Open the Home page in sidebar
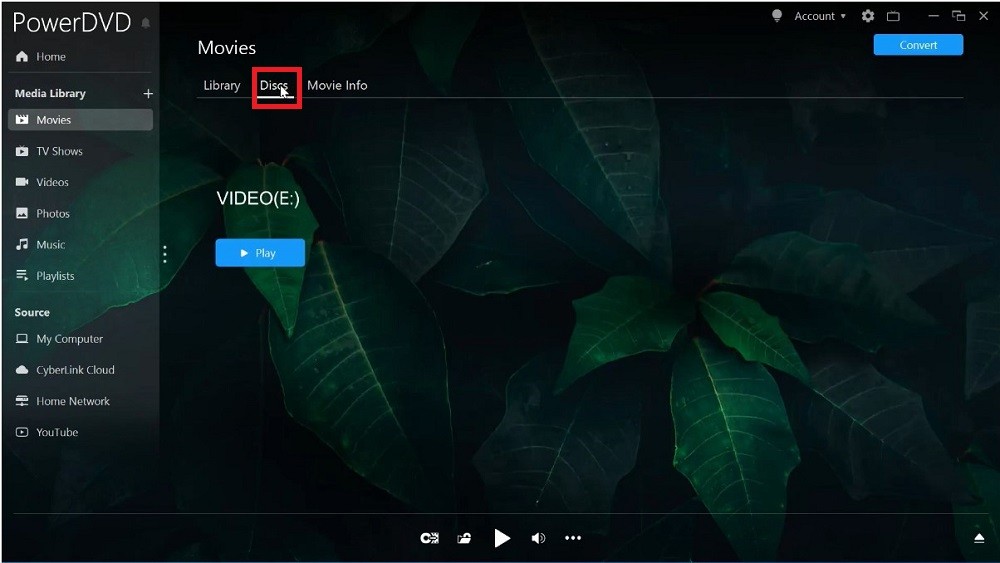 41,57
